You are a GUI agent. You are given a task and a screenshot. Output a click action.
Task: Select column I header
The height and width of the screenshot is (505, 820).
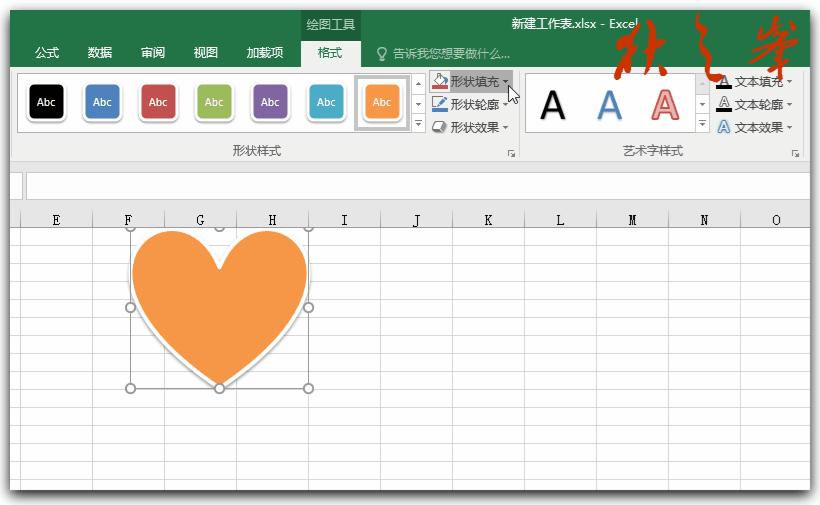pos(345,220)
